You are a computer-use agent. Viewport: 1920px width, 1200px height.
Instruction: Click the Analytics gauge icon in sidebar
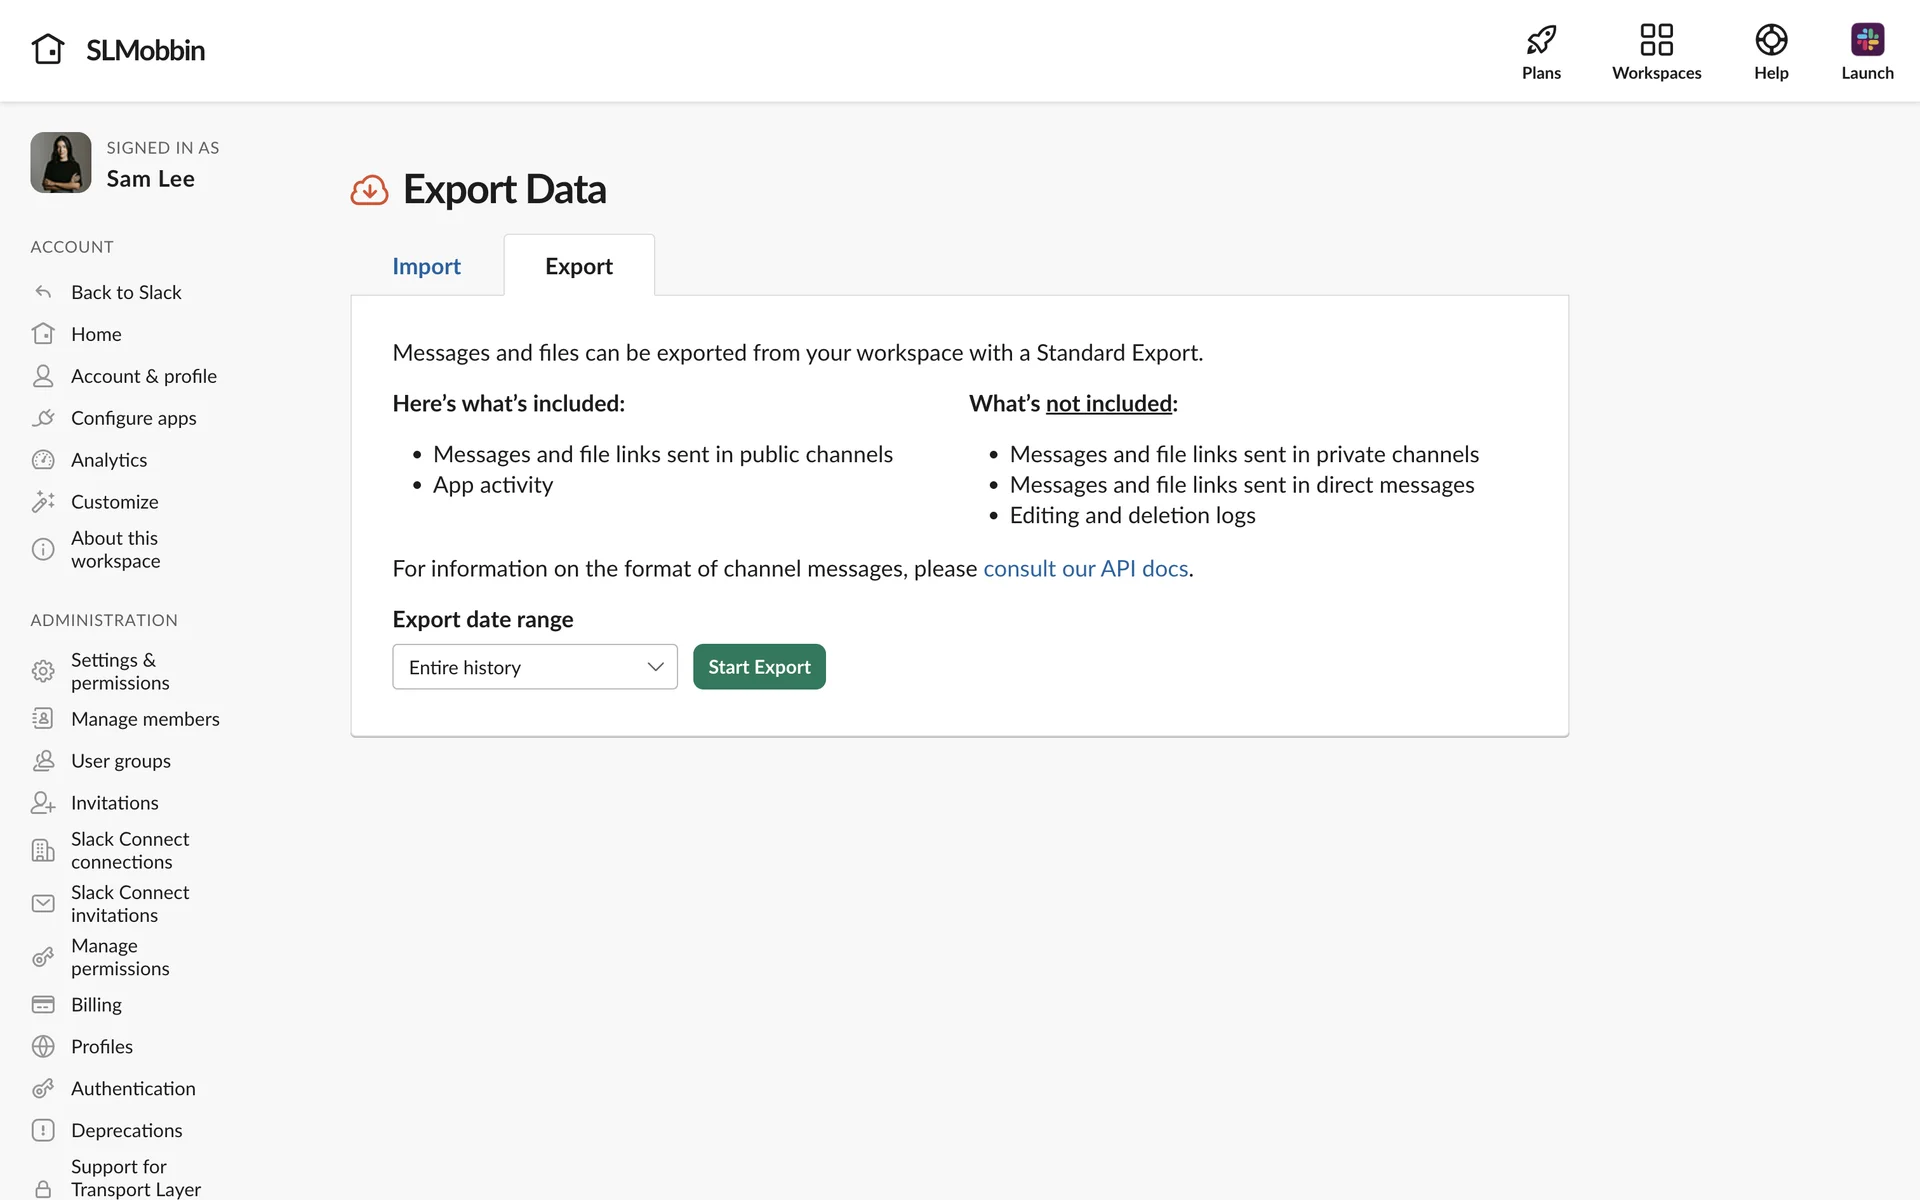click(x=43, y=460)
